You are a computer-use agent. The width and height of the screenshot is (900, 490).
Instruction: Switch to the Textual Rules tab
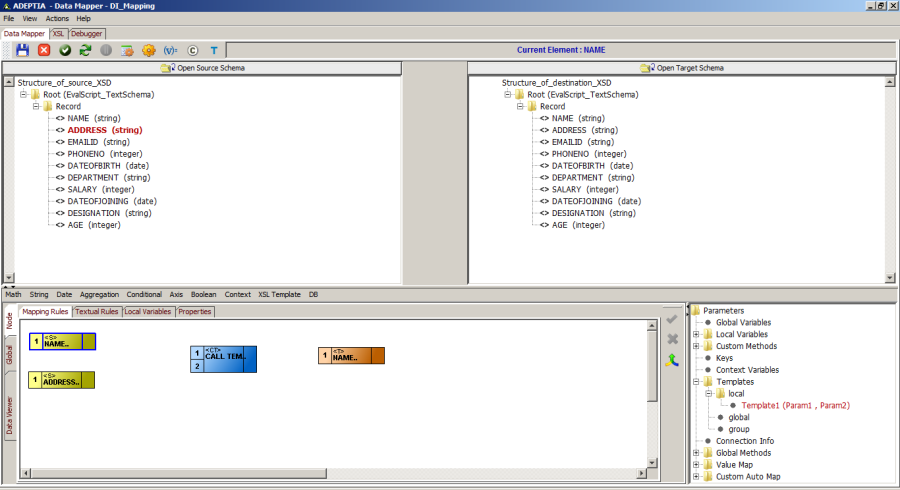tap(97, 312)
